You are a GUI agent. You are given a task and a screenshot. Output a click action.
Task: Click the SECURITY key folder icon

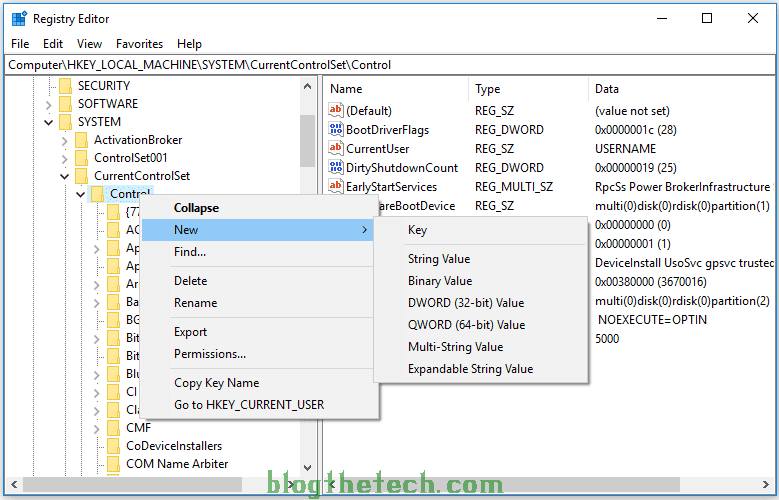coord(66,86)
